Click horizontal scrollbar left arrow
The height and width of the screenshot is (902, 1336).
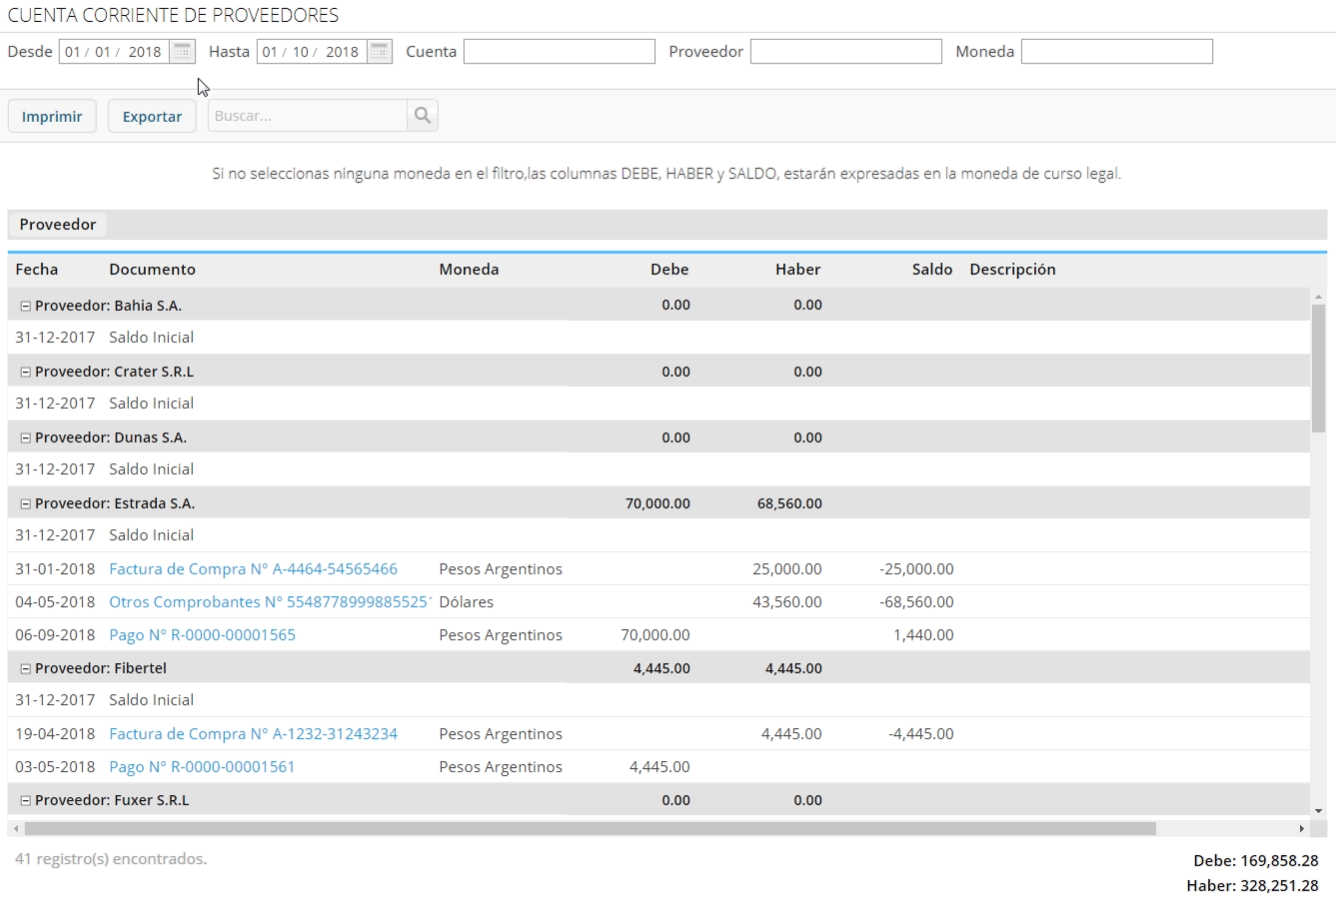click(x=15, y=829)
